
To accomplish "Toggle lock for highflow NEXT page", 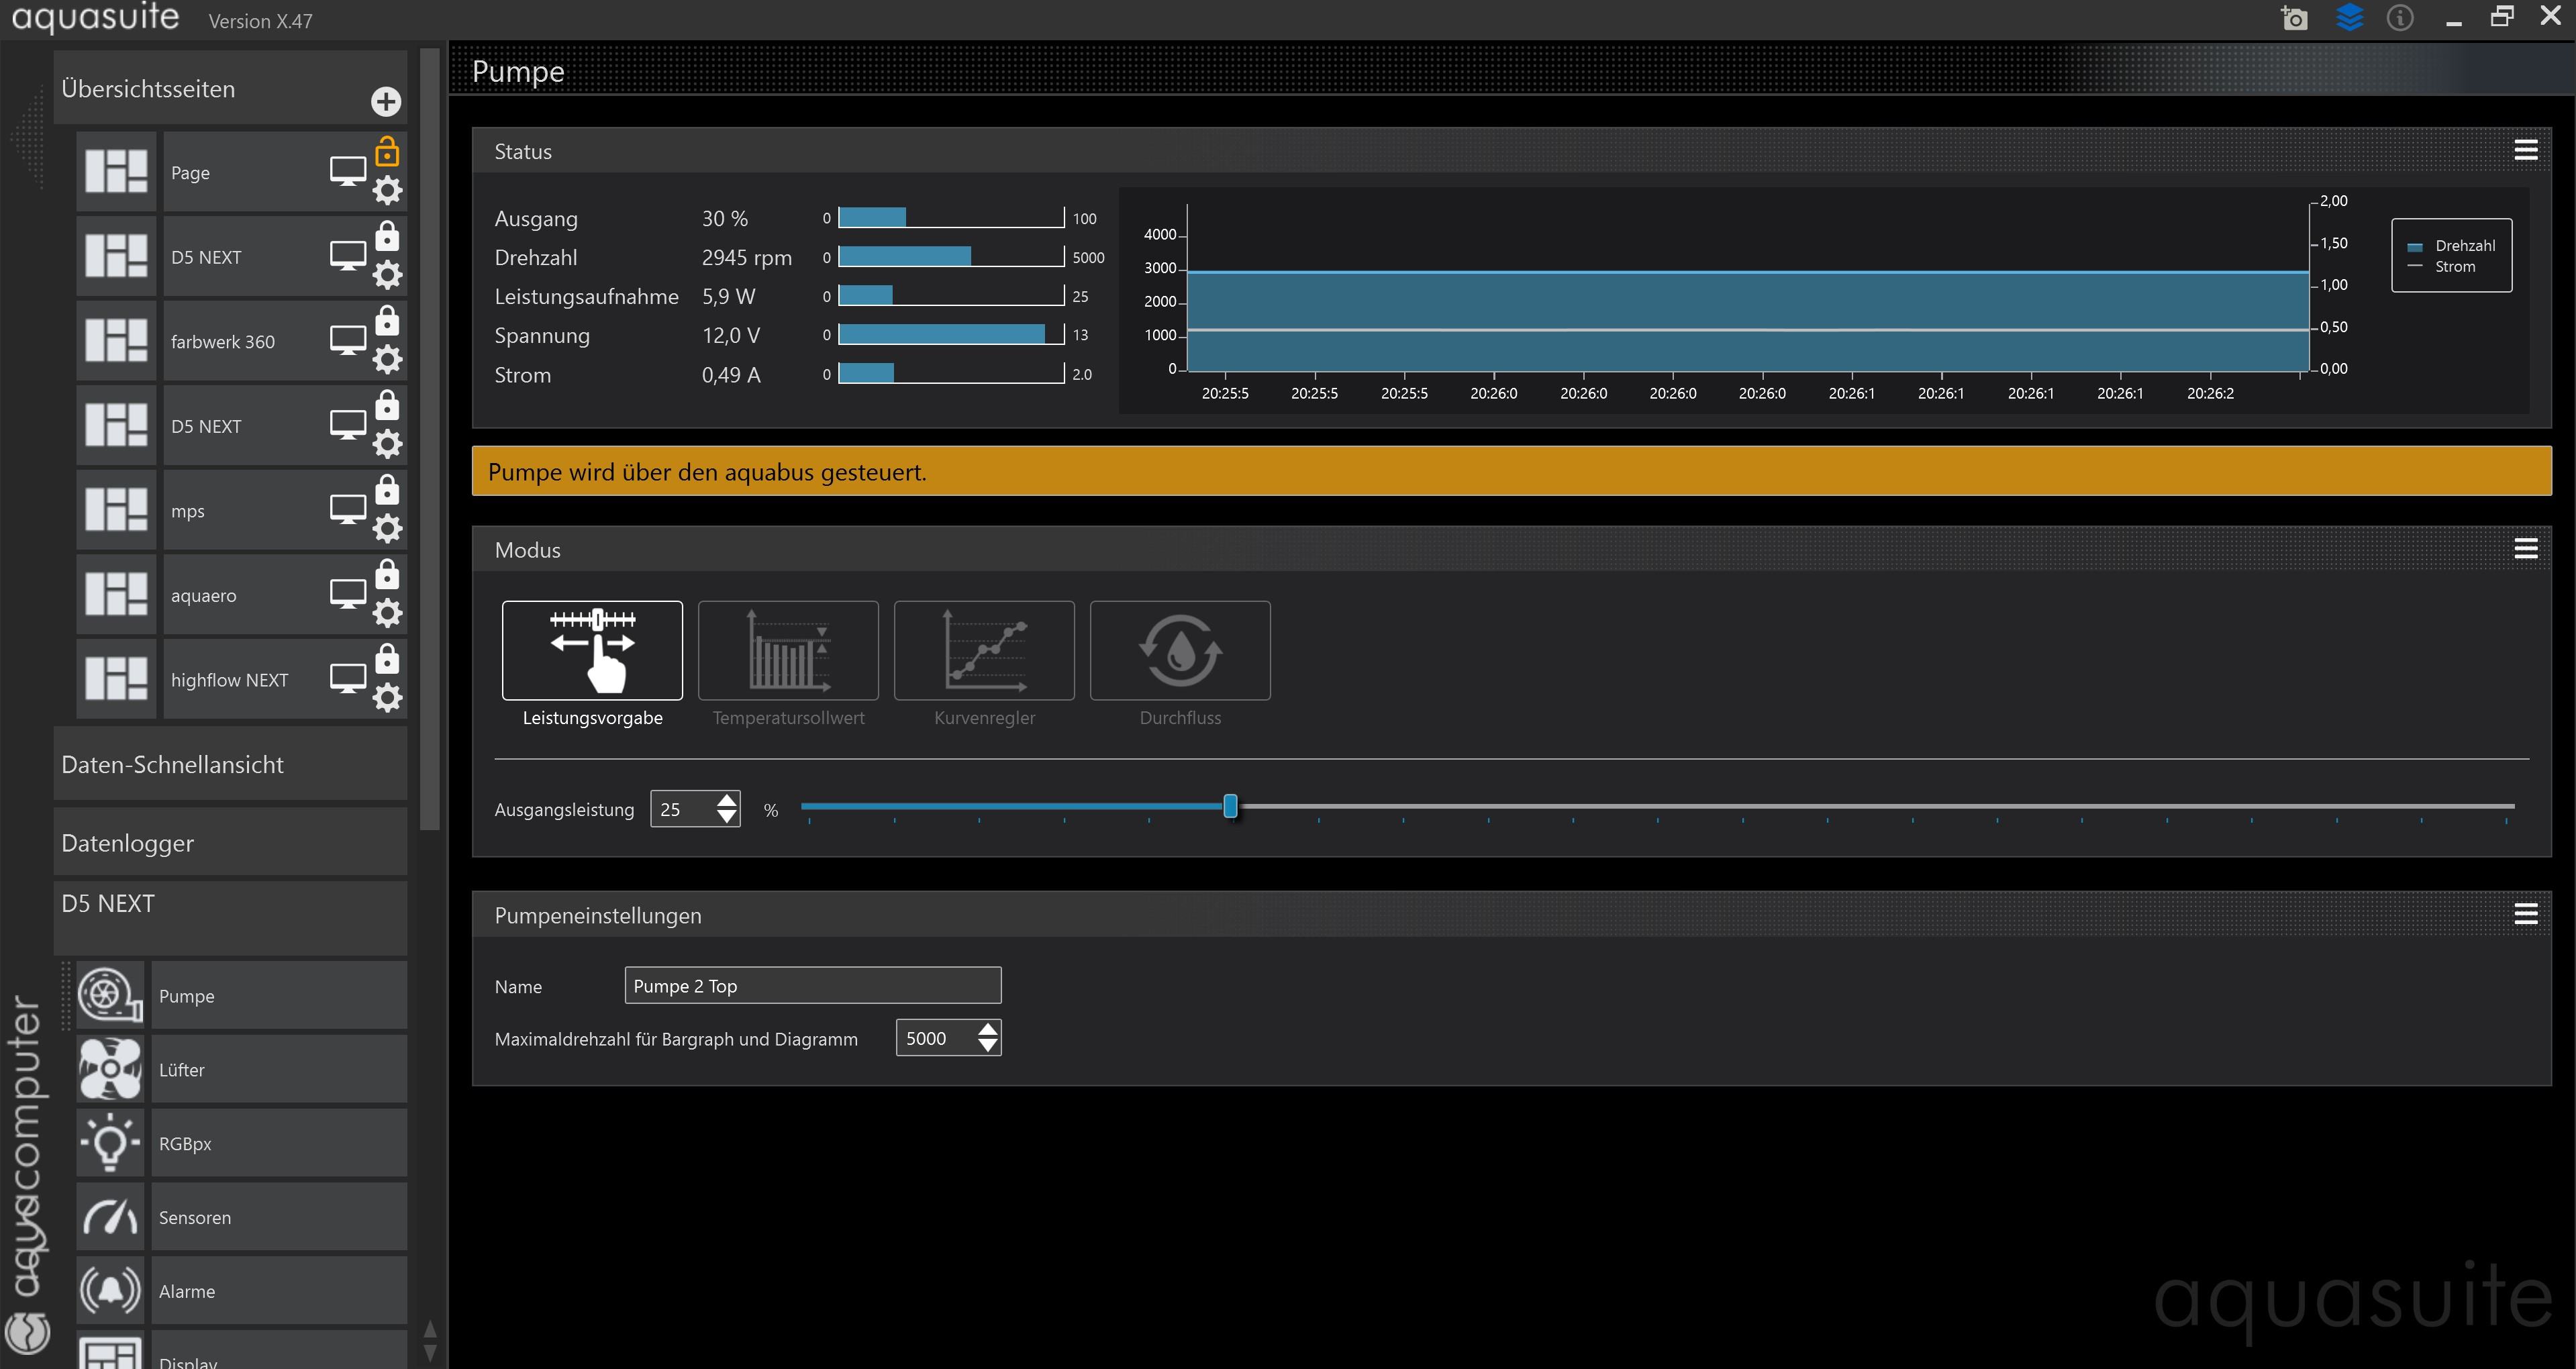I will pos(387,658).
